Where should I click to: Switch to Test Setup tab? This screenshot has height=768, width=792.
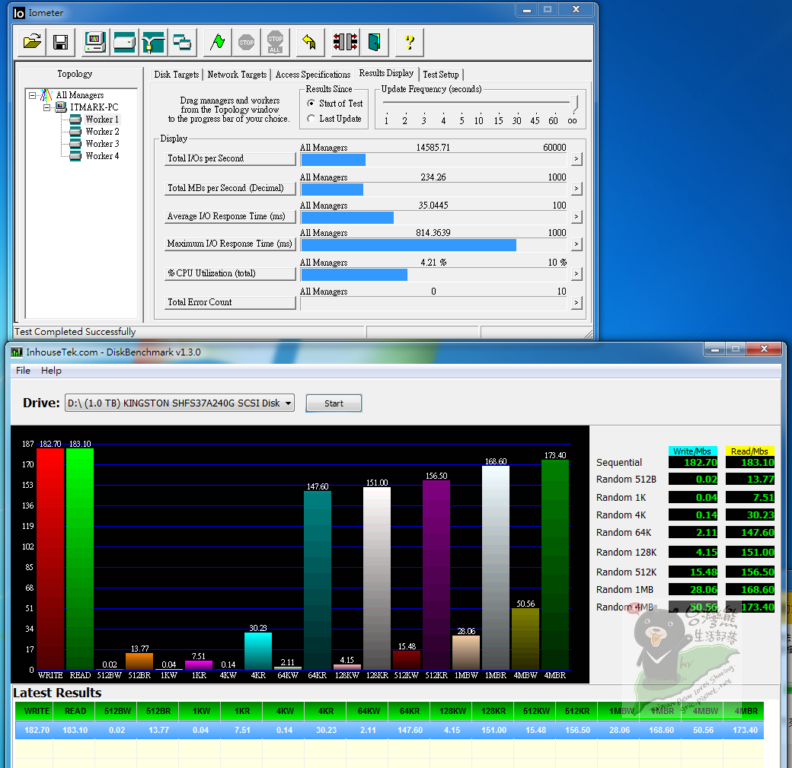pos(441,75)
